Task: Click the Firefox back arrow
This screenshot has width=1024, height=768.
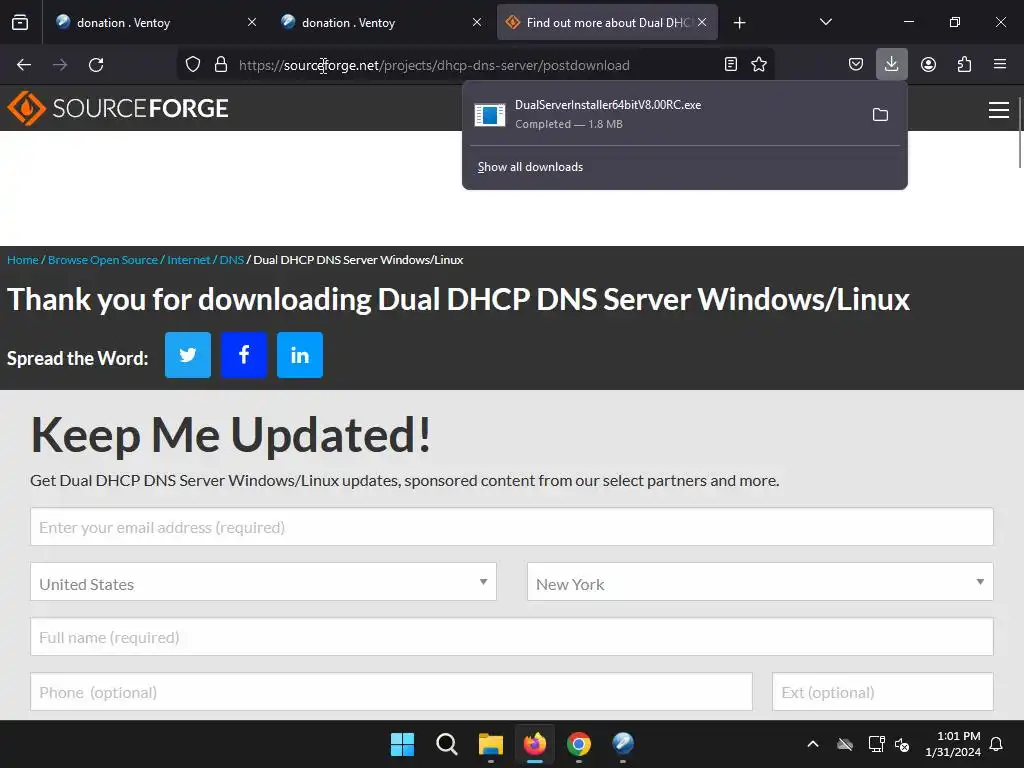Action: [24, 65]
